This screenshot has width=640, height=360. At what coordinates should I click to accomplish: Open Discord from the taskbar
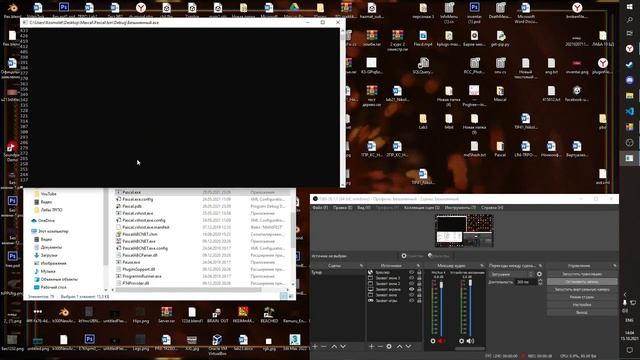629,80
